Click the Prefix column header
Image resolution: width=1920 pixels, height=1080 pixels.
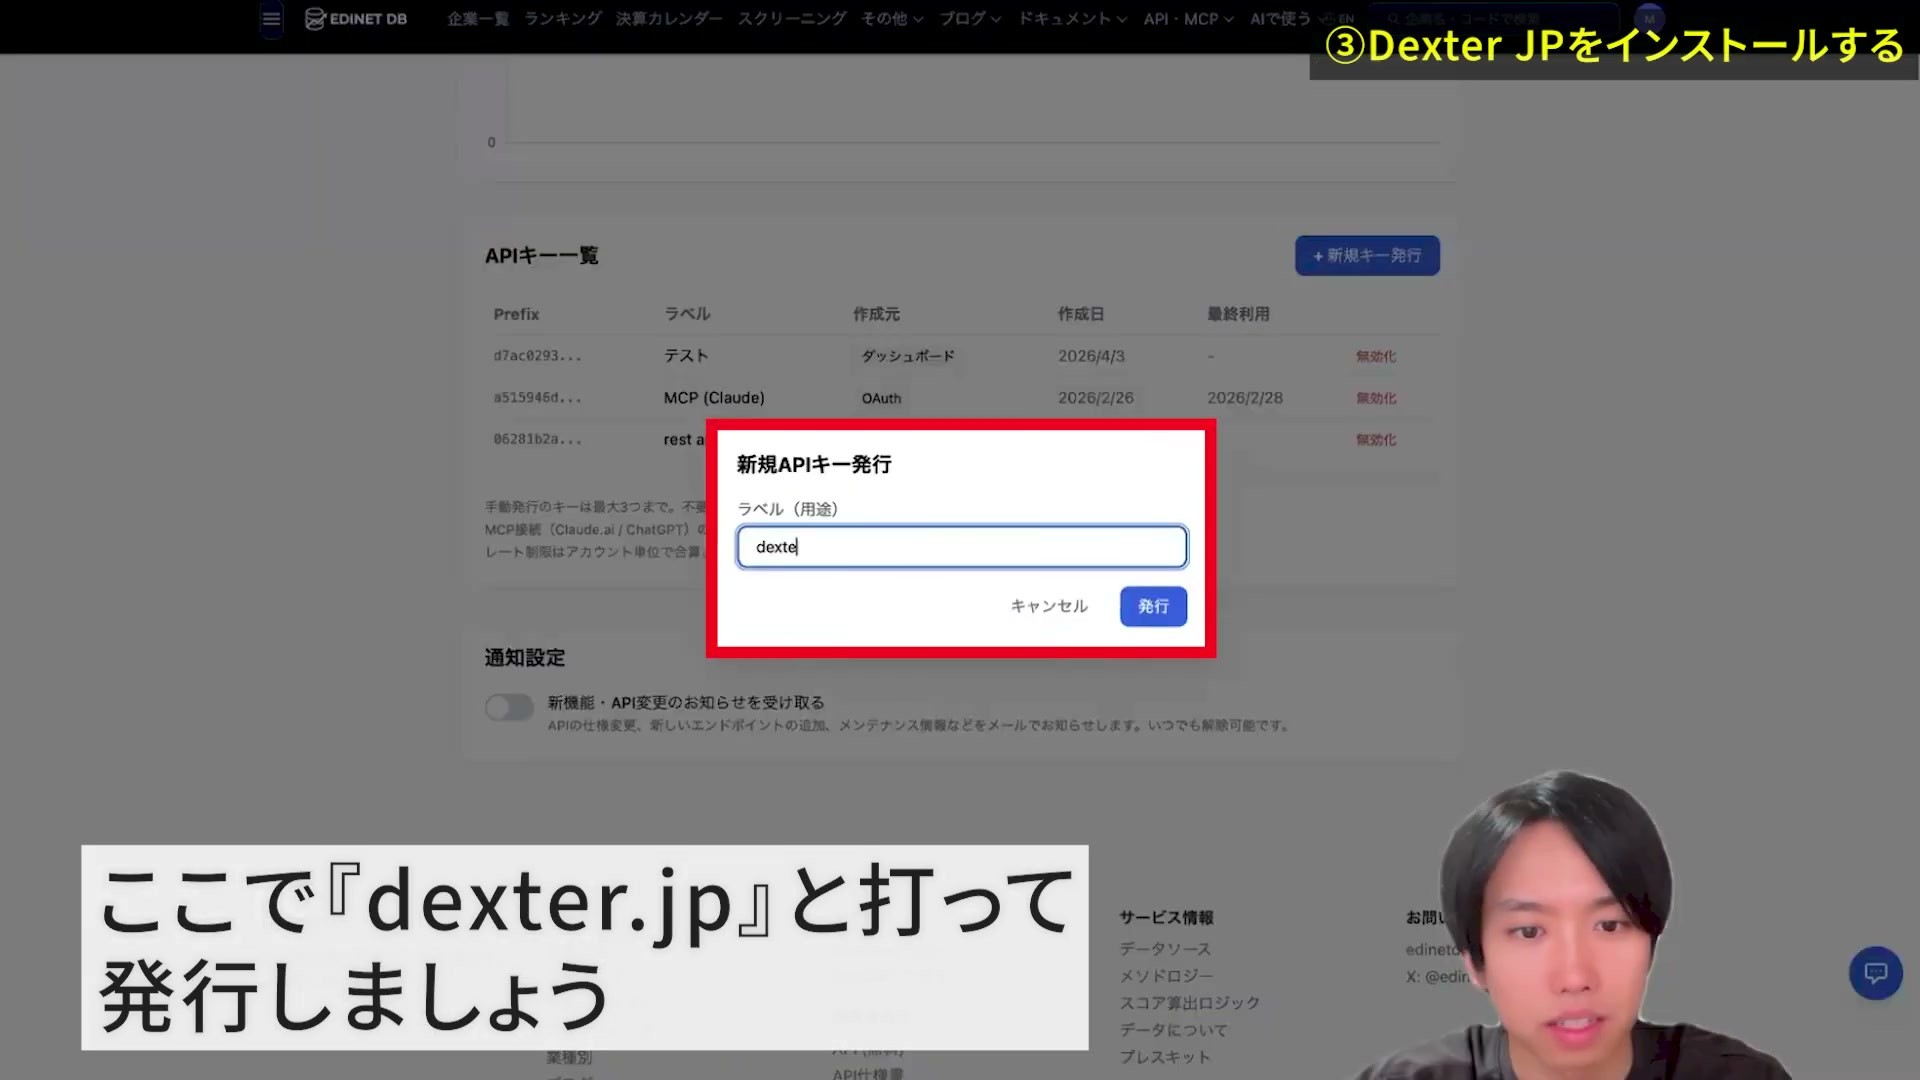coord(516,314)
